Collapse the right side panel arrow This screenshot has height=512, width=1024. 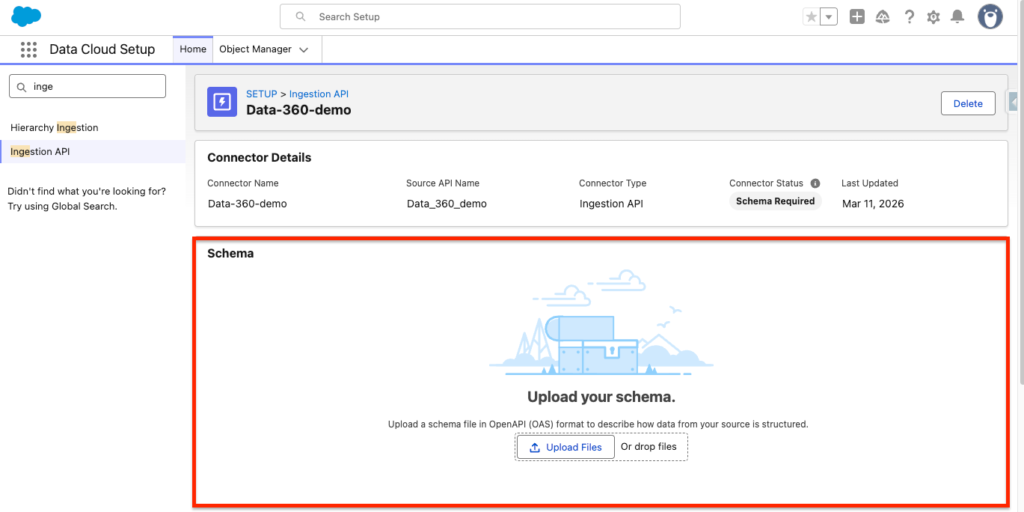tap(1013, 102)
